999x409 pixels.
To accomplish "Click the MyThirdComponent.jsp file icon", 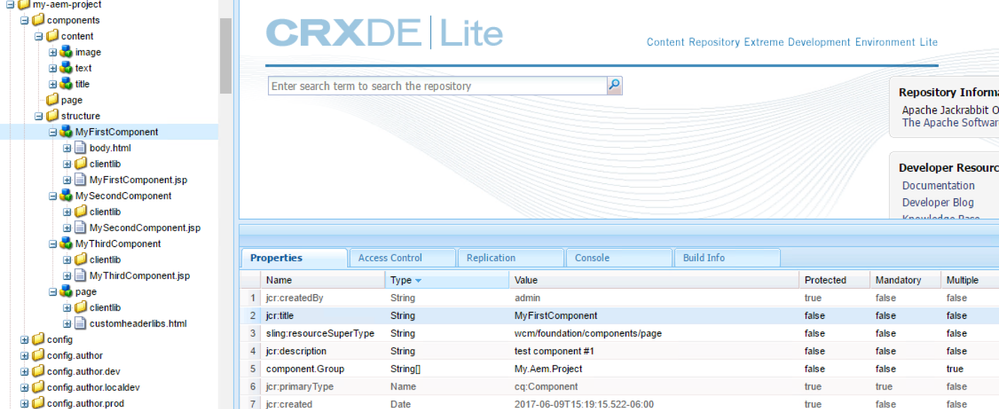I will coord(80,276).
